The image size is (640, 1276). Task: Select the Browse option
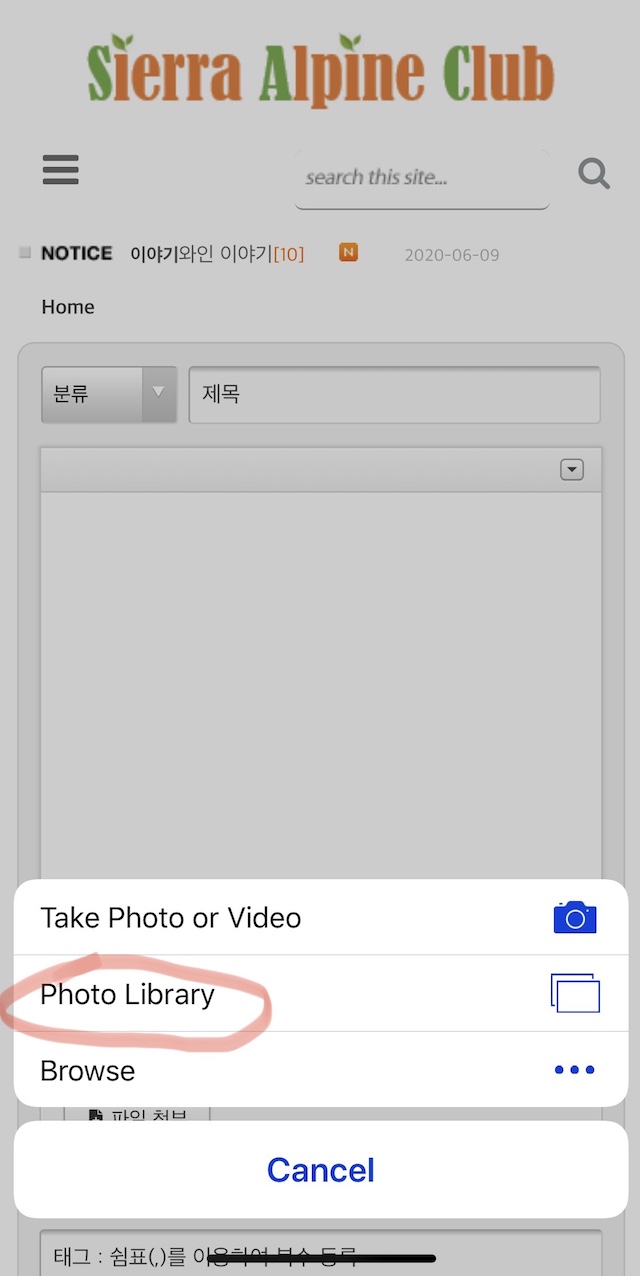click(321, 1070)
